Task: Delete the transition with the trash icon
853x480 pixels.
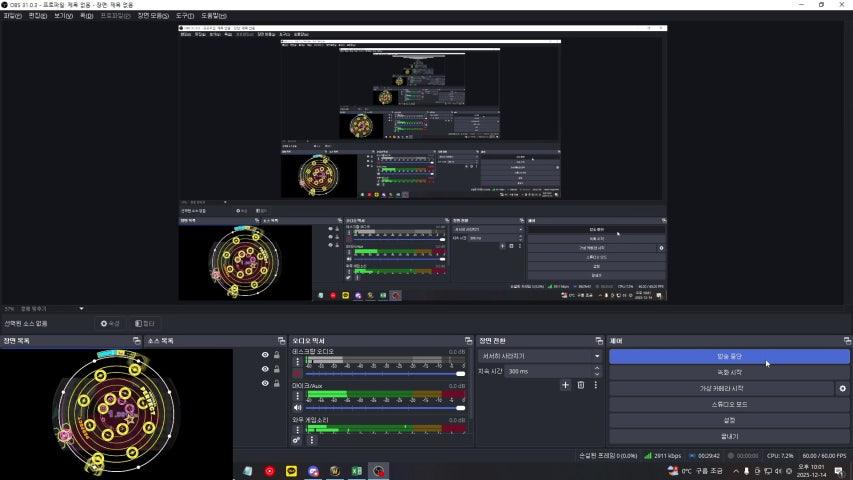Action: (x=580, y=385)
